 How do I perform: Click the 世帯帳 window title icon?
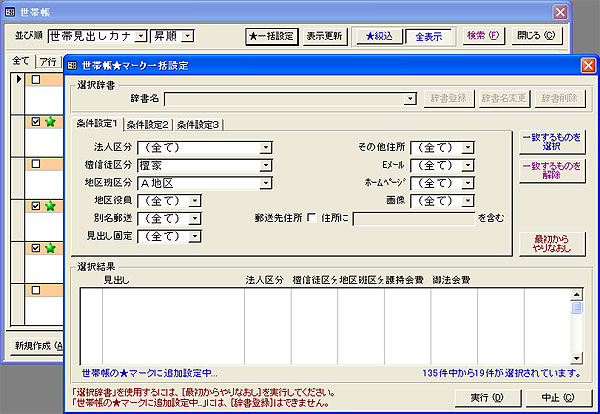pos(10,10)
